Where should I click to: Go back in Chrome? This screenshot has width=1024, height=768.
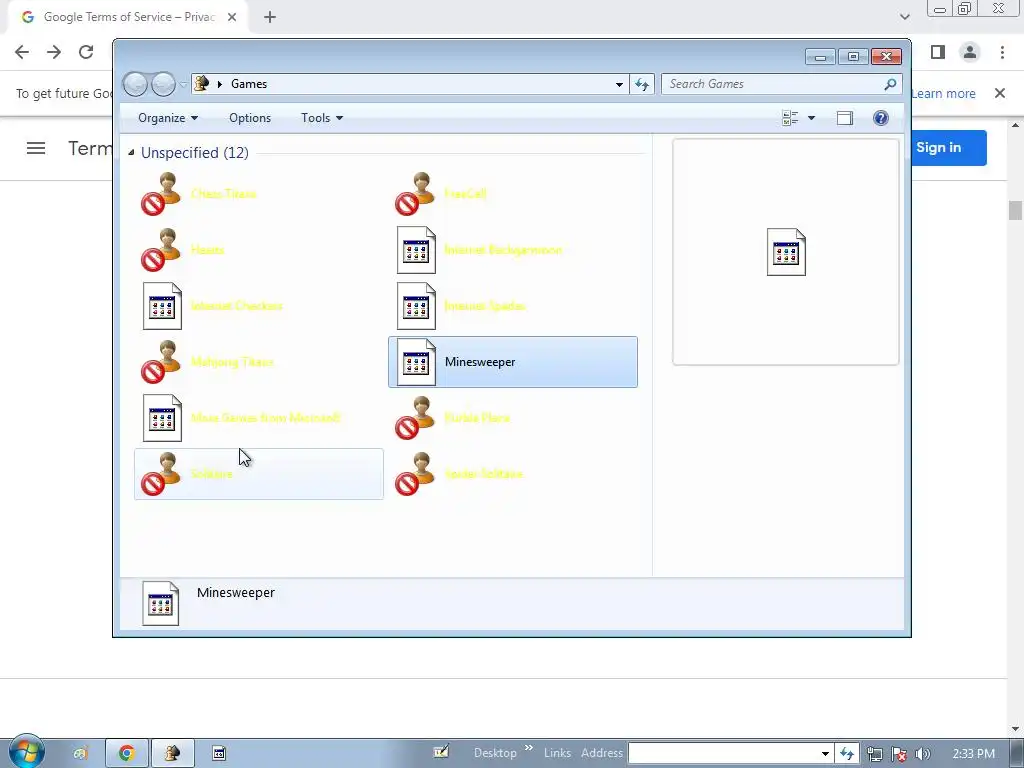[22, 52]
